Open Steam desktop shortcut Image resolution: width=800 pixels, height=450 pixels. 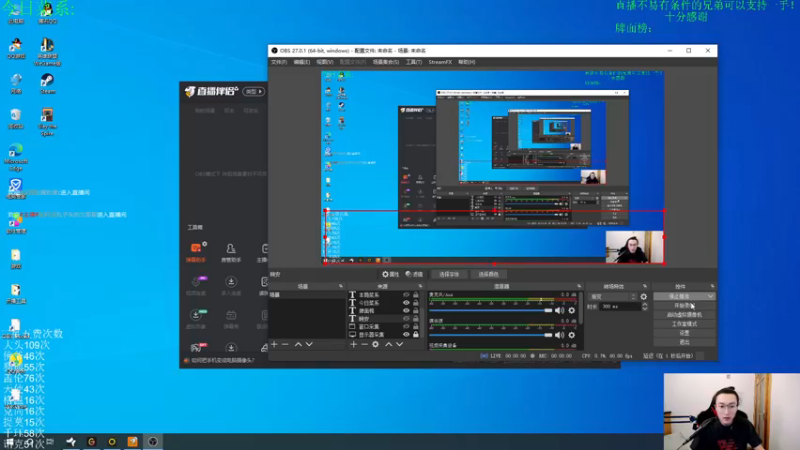(47, 84)
